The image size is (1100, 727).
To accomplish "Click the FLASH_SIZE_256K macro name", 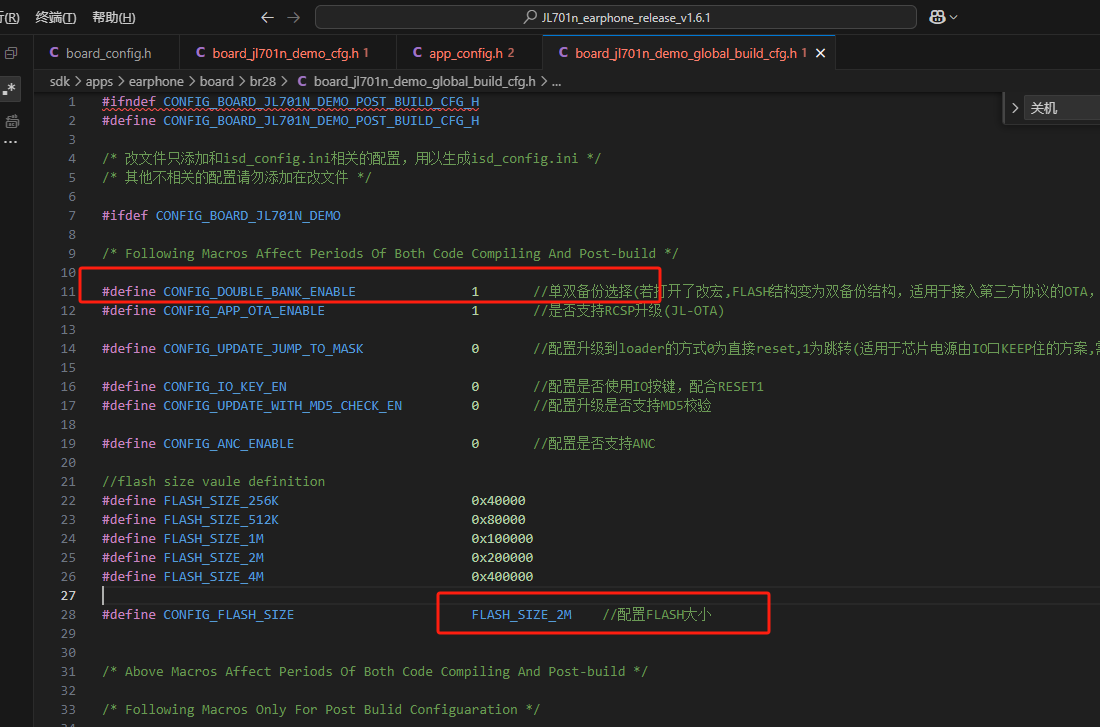I will click(221, 500).
